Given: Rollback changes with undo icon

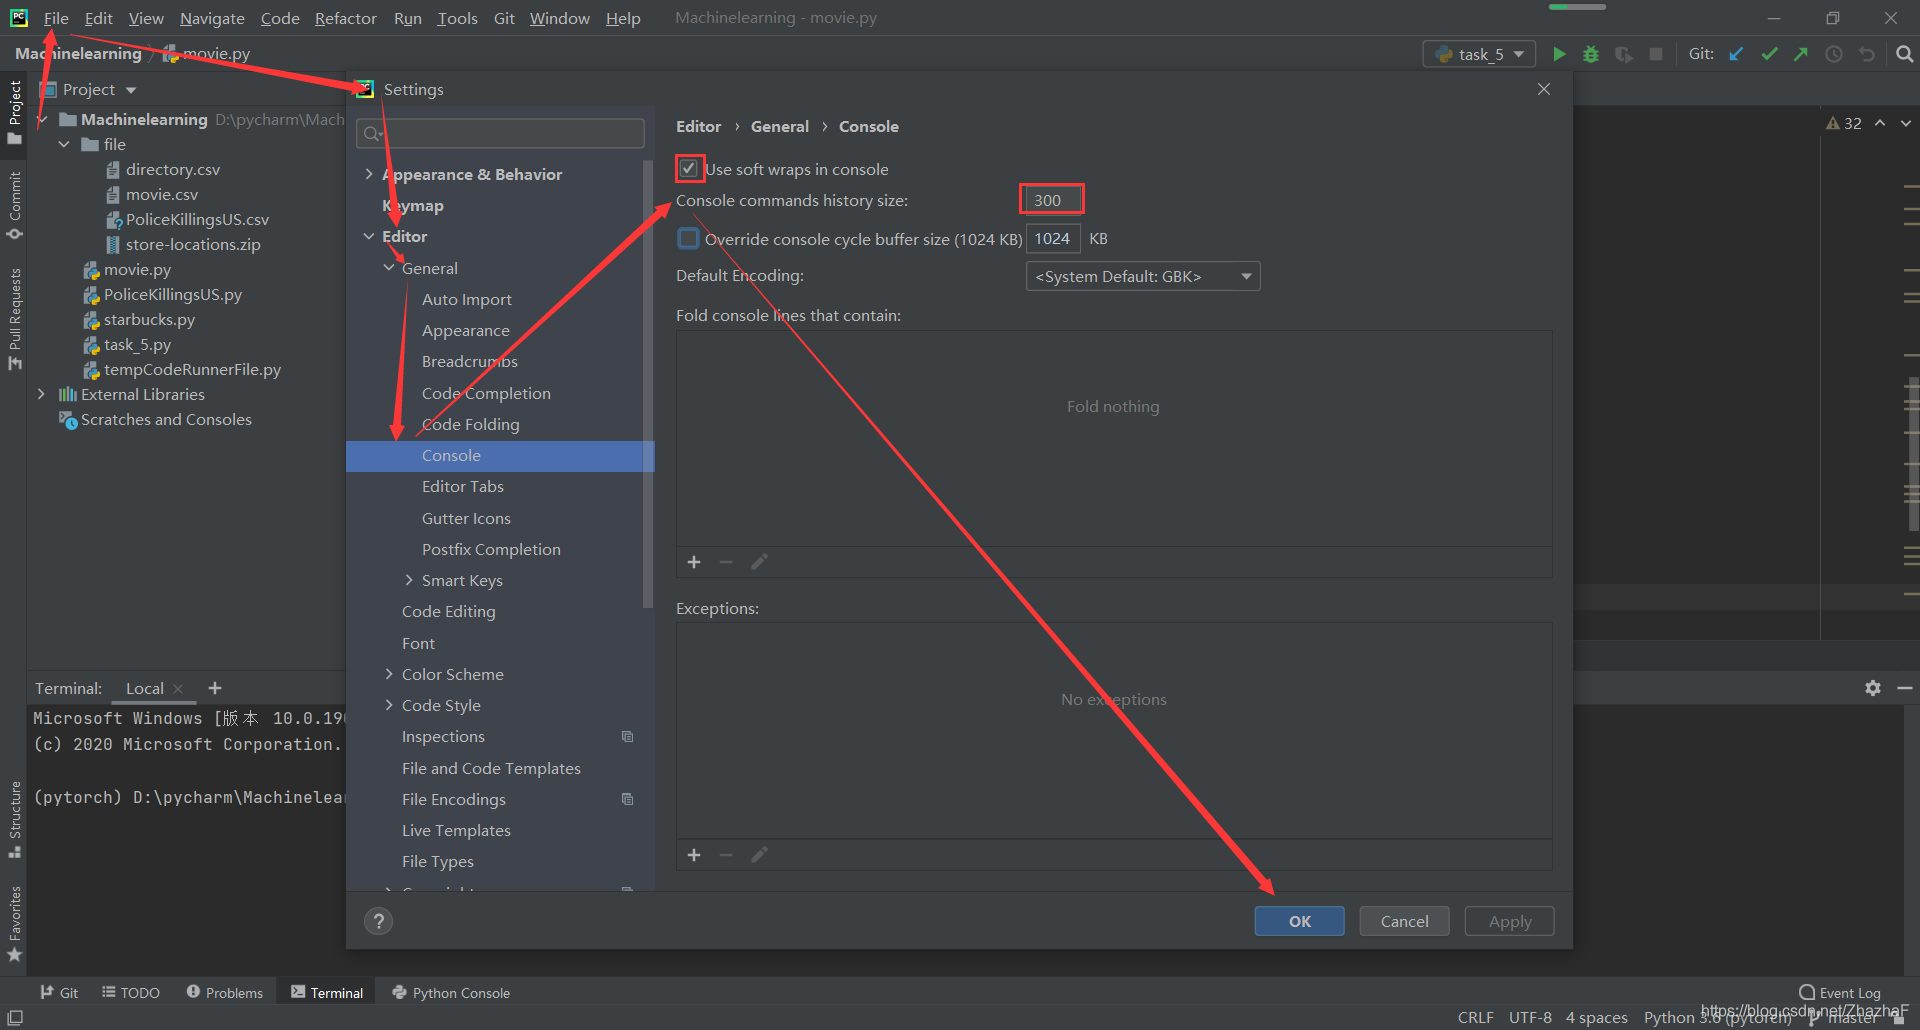Looking at the screenshot, I should [1867, 54].
